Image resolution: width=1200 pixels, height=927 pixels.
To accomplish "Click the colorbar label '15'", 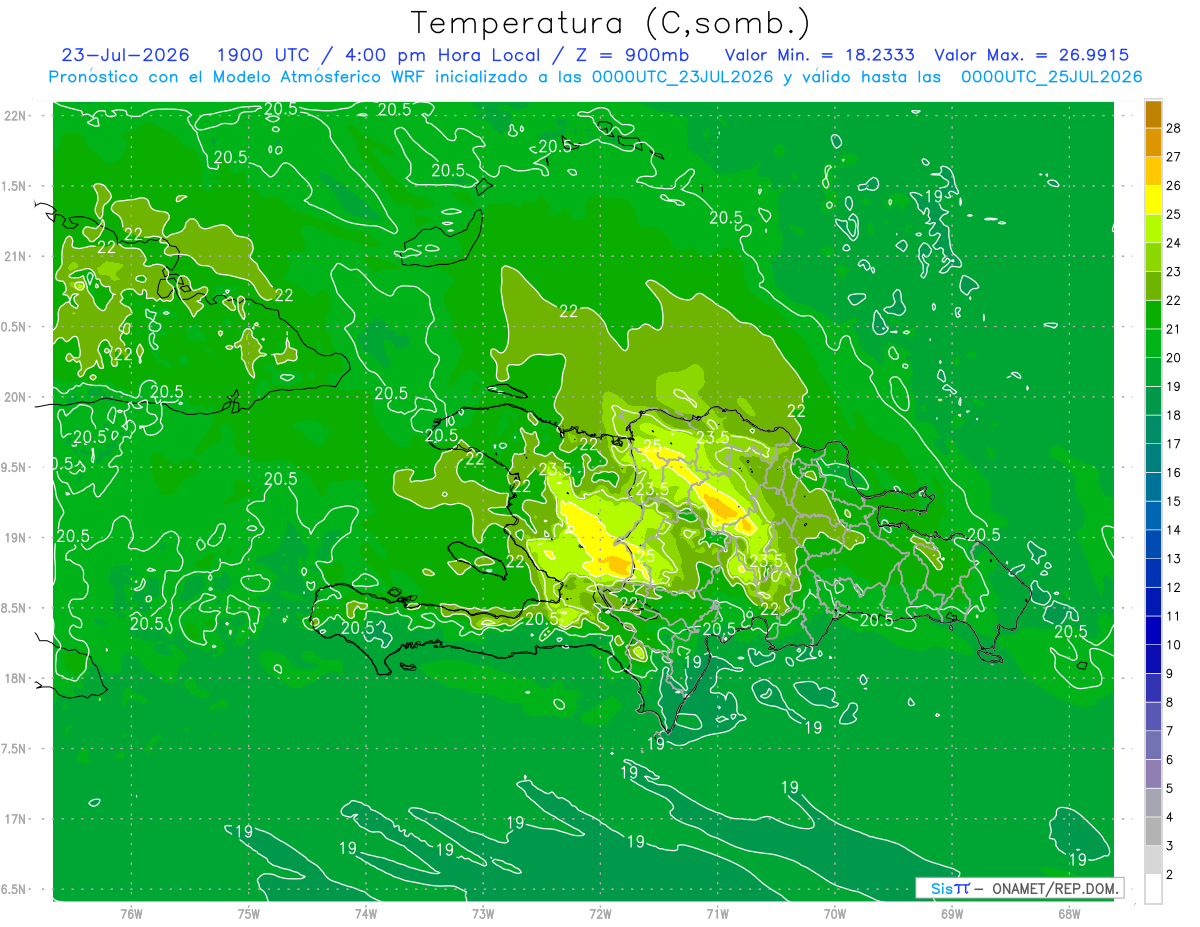I will [x=1174, y=501].
